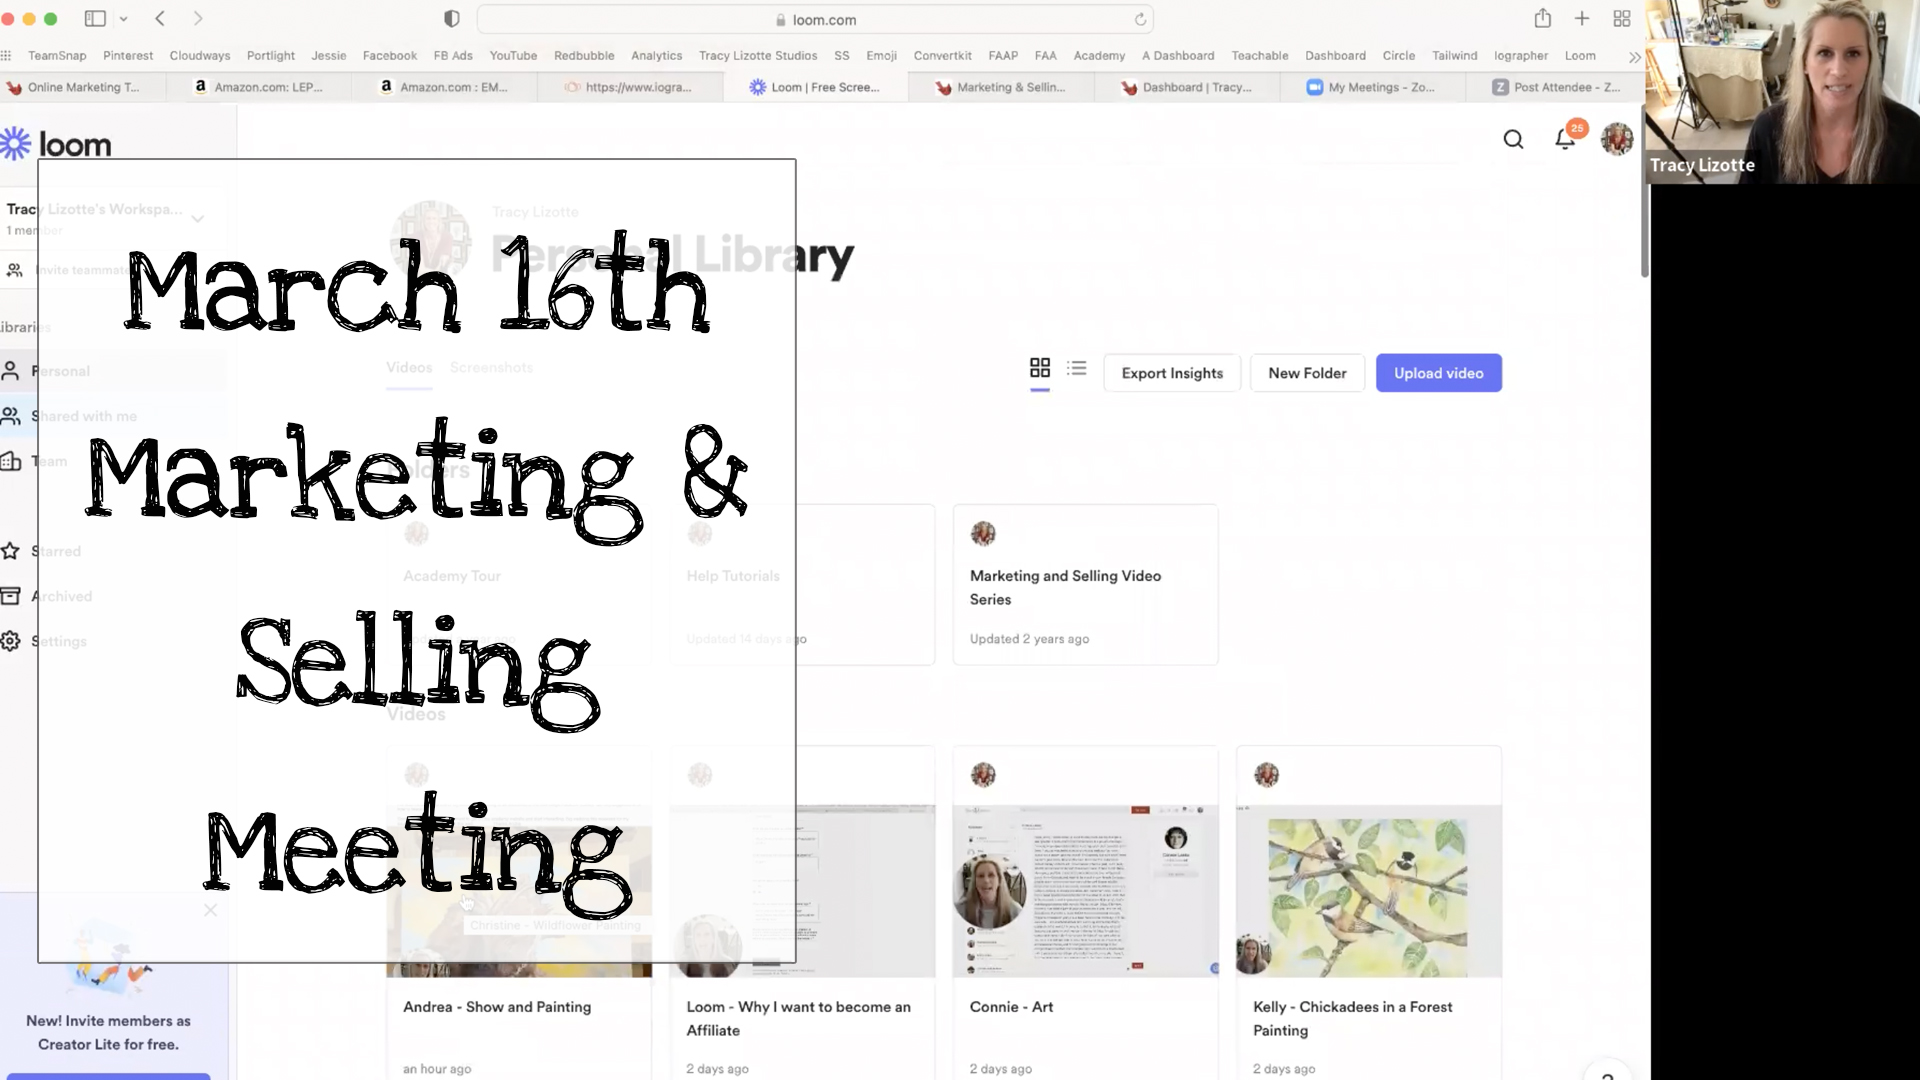
Task: Select Personal library icon in sidebar
Action: (11, 371)
